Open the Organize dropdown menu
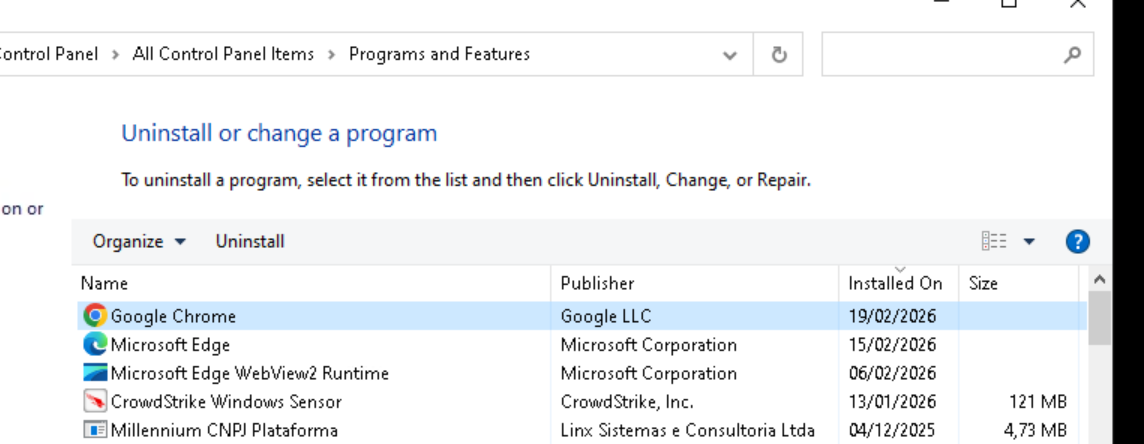 [139, 241]
